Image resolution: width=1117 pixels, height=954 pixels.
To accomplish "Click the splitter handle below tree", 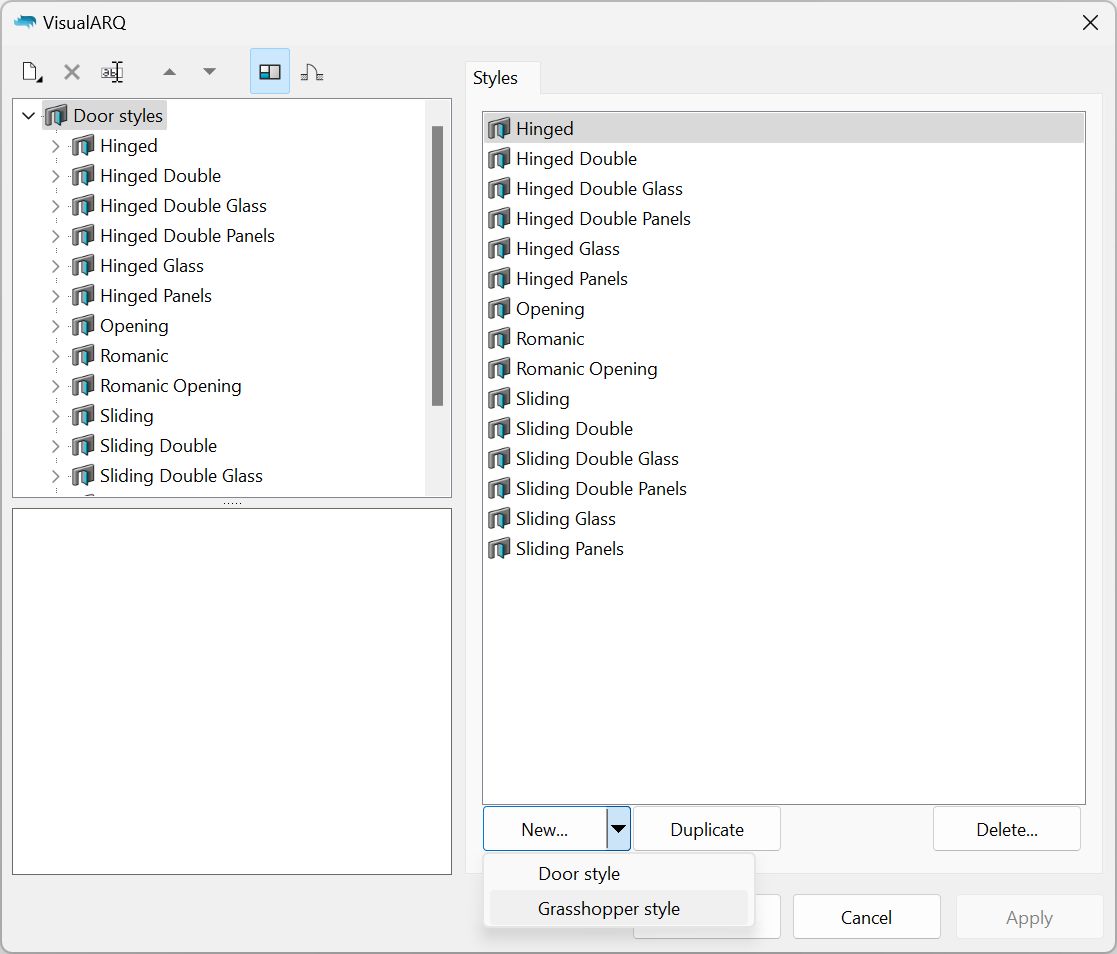I will 232,503.
